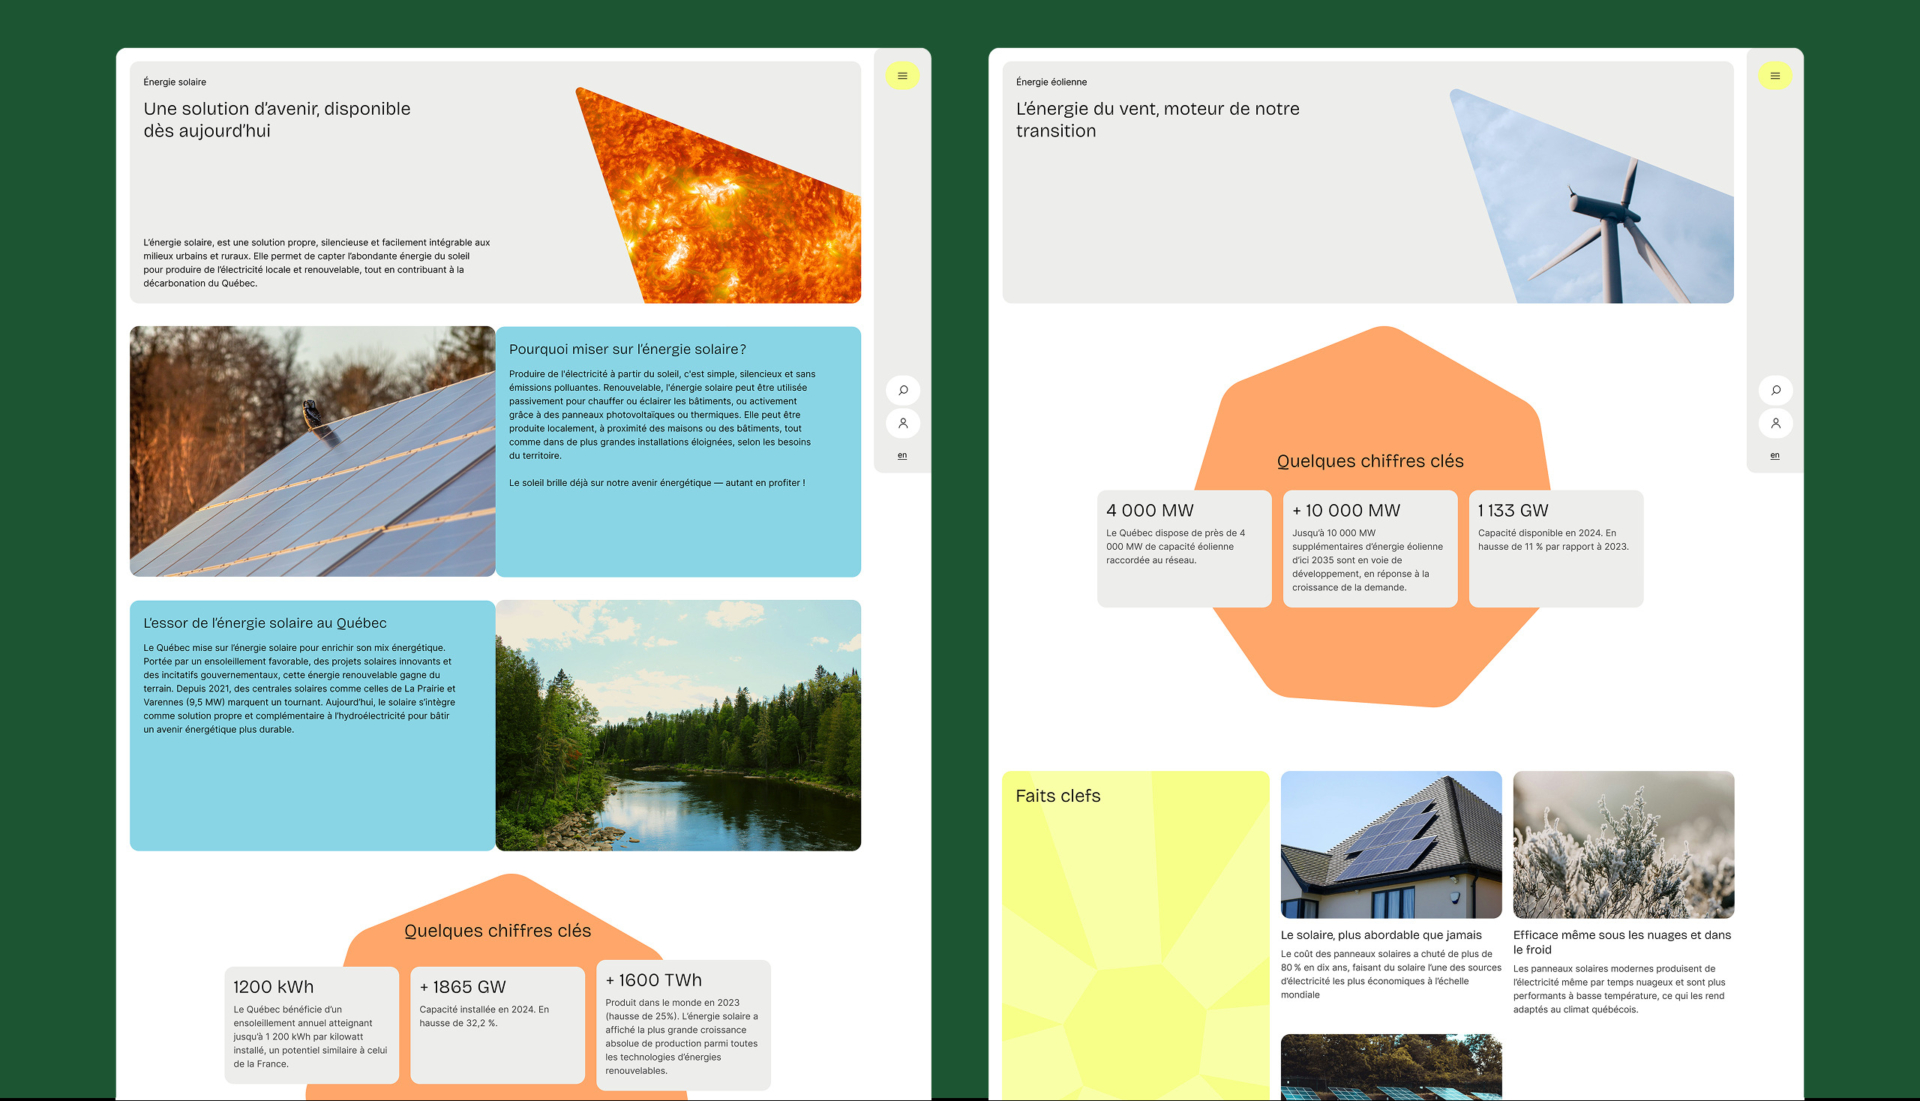The image size is (1920, 1101).
Task: Open the house rooftop solar image
Action: (x=1391, y=844)
